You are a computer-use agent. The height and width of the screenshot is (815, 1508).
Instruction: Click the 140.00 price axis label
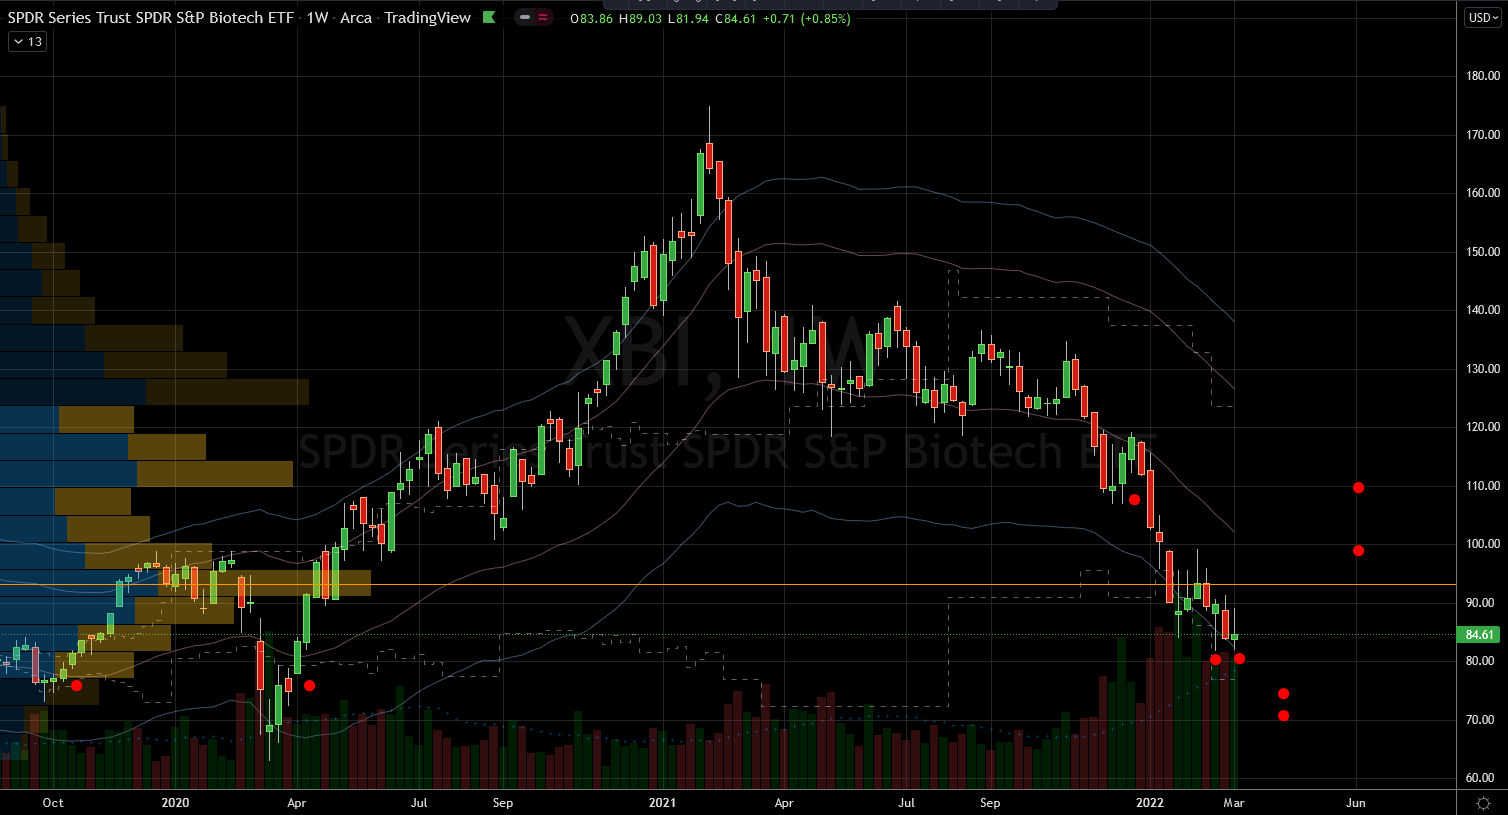pos(1483,310)
